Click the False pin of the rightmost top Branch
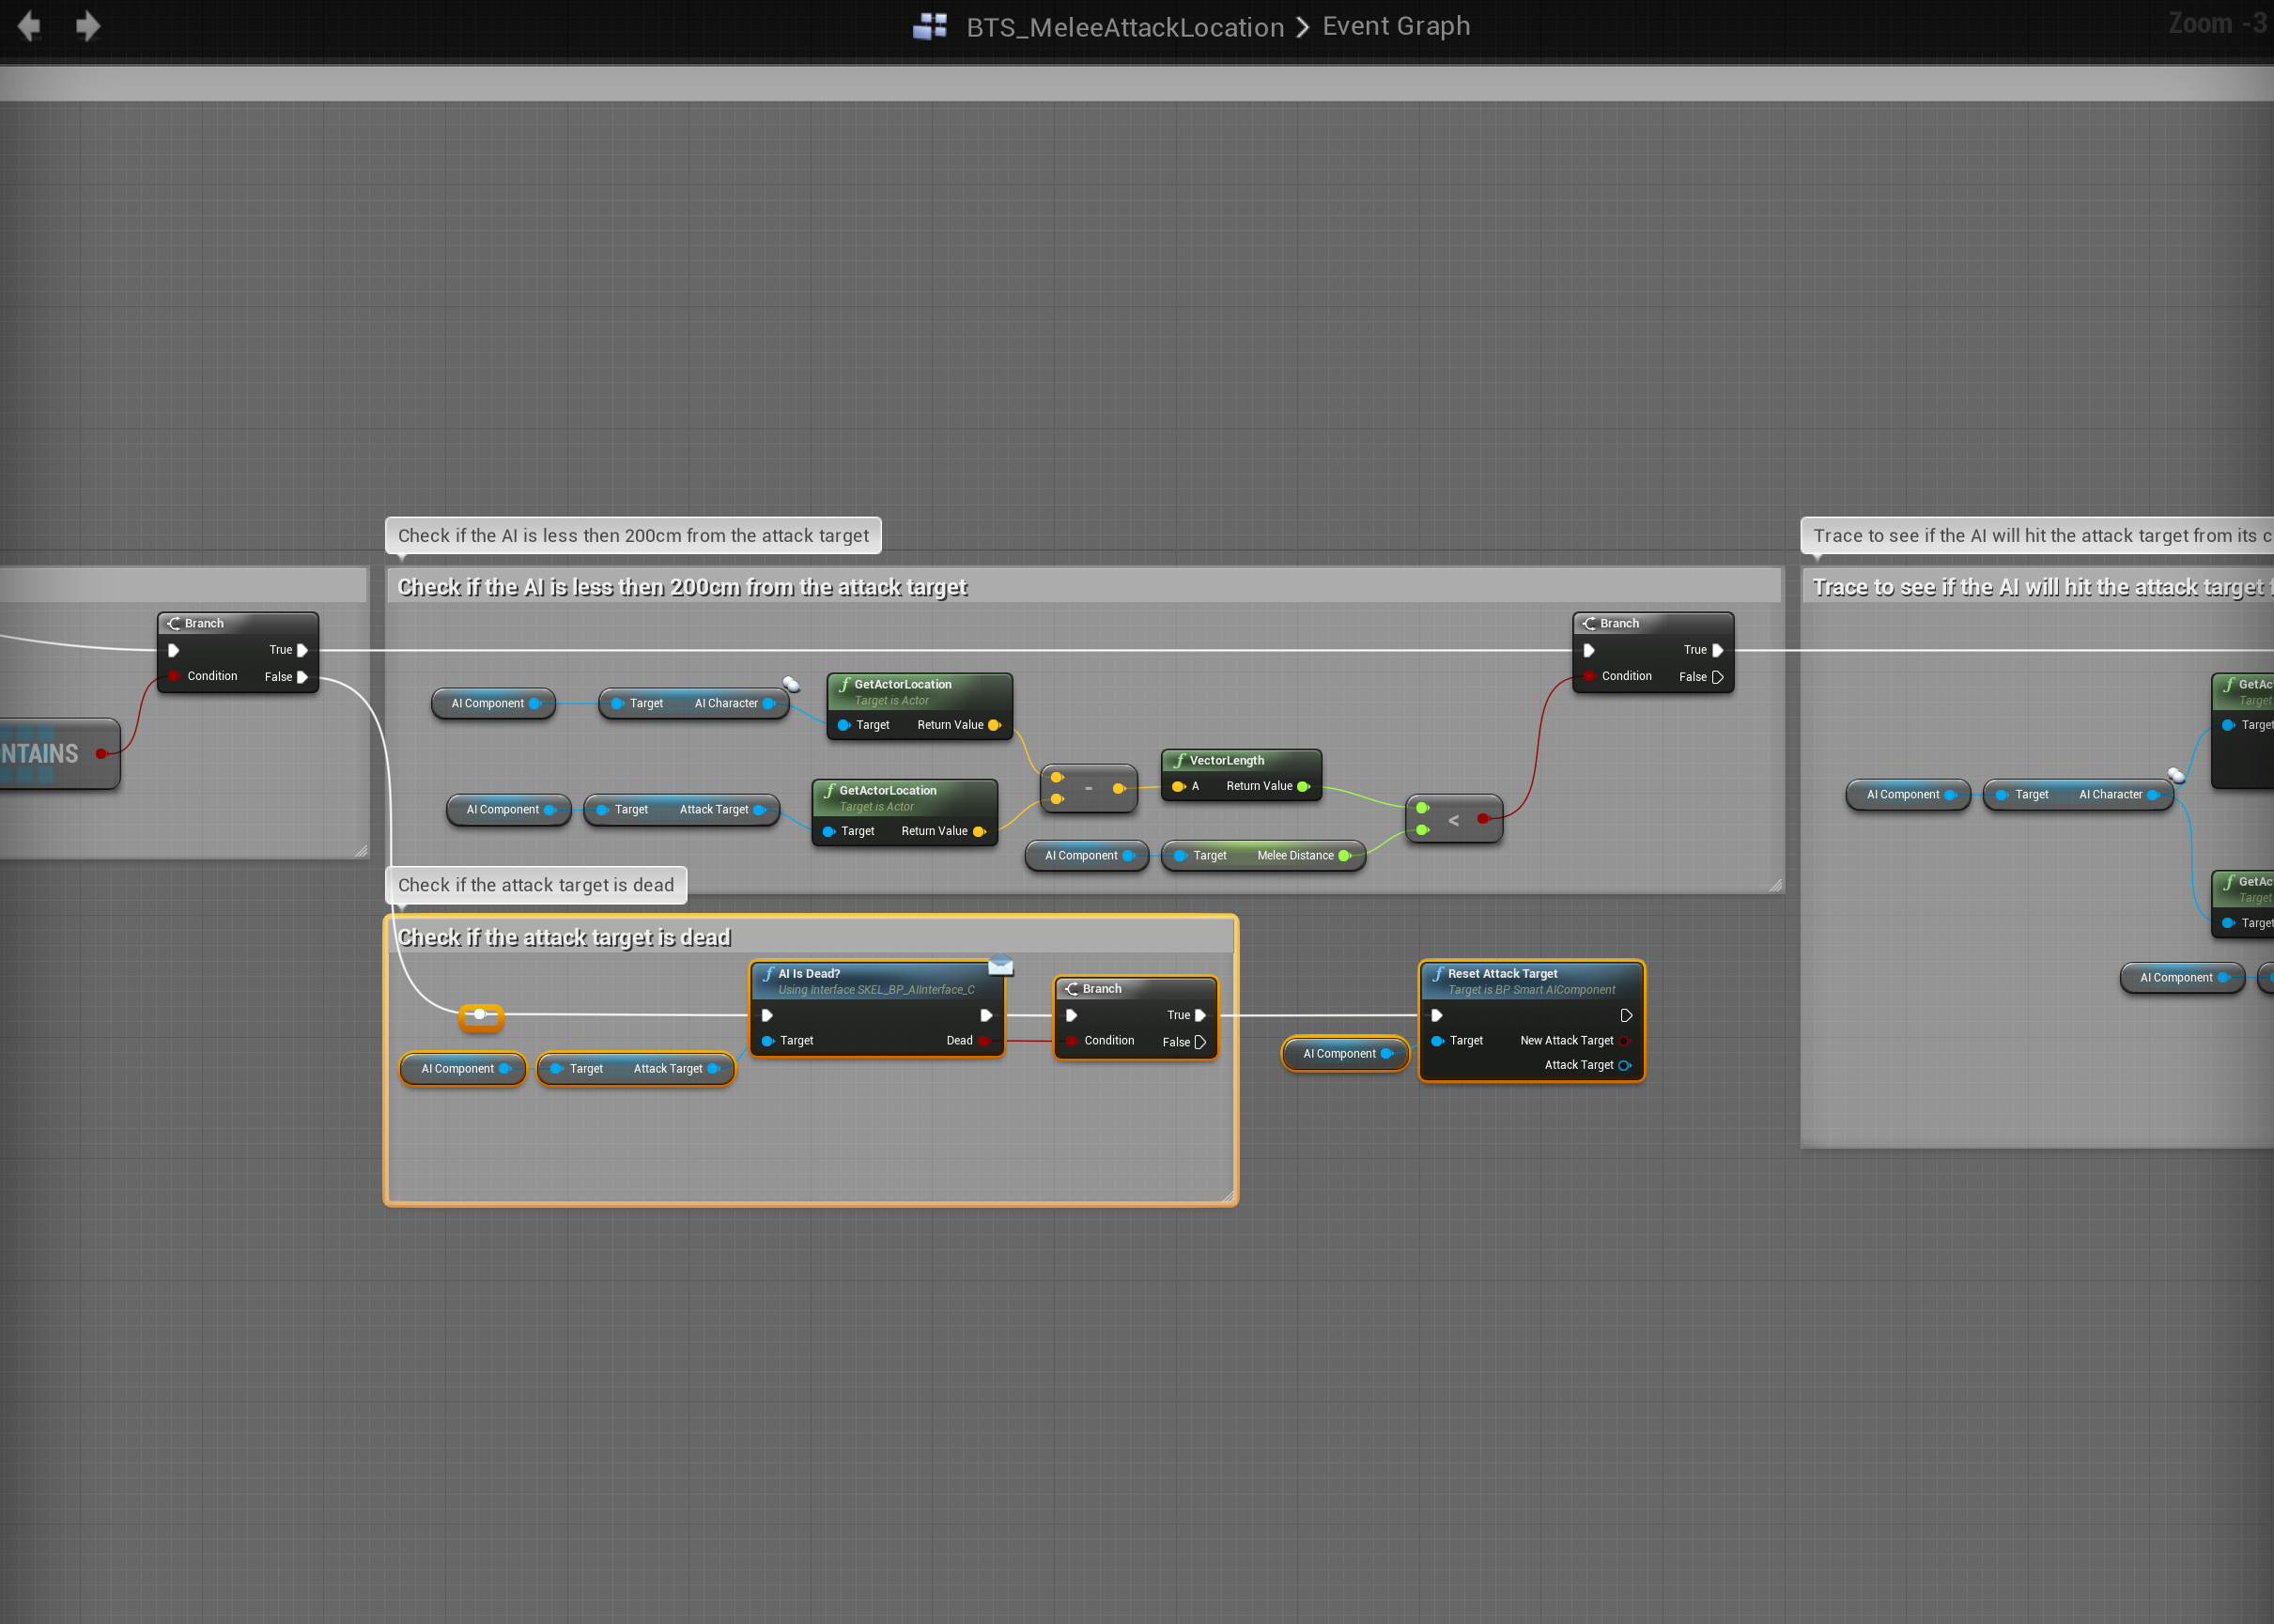The height and width of the screenshot is (1624, 2274). tap(1717, 677)
